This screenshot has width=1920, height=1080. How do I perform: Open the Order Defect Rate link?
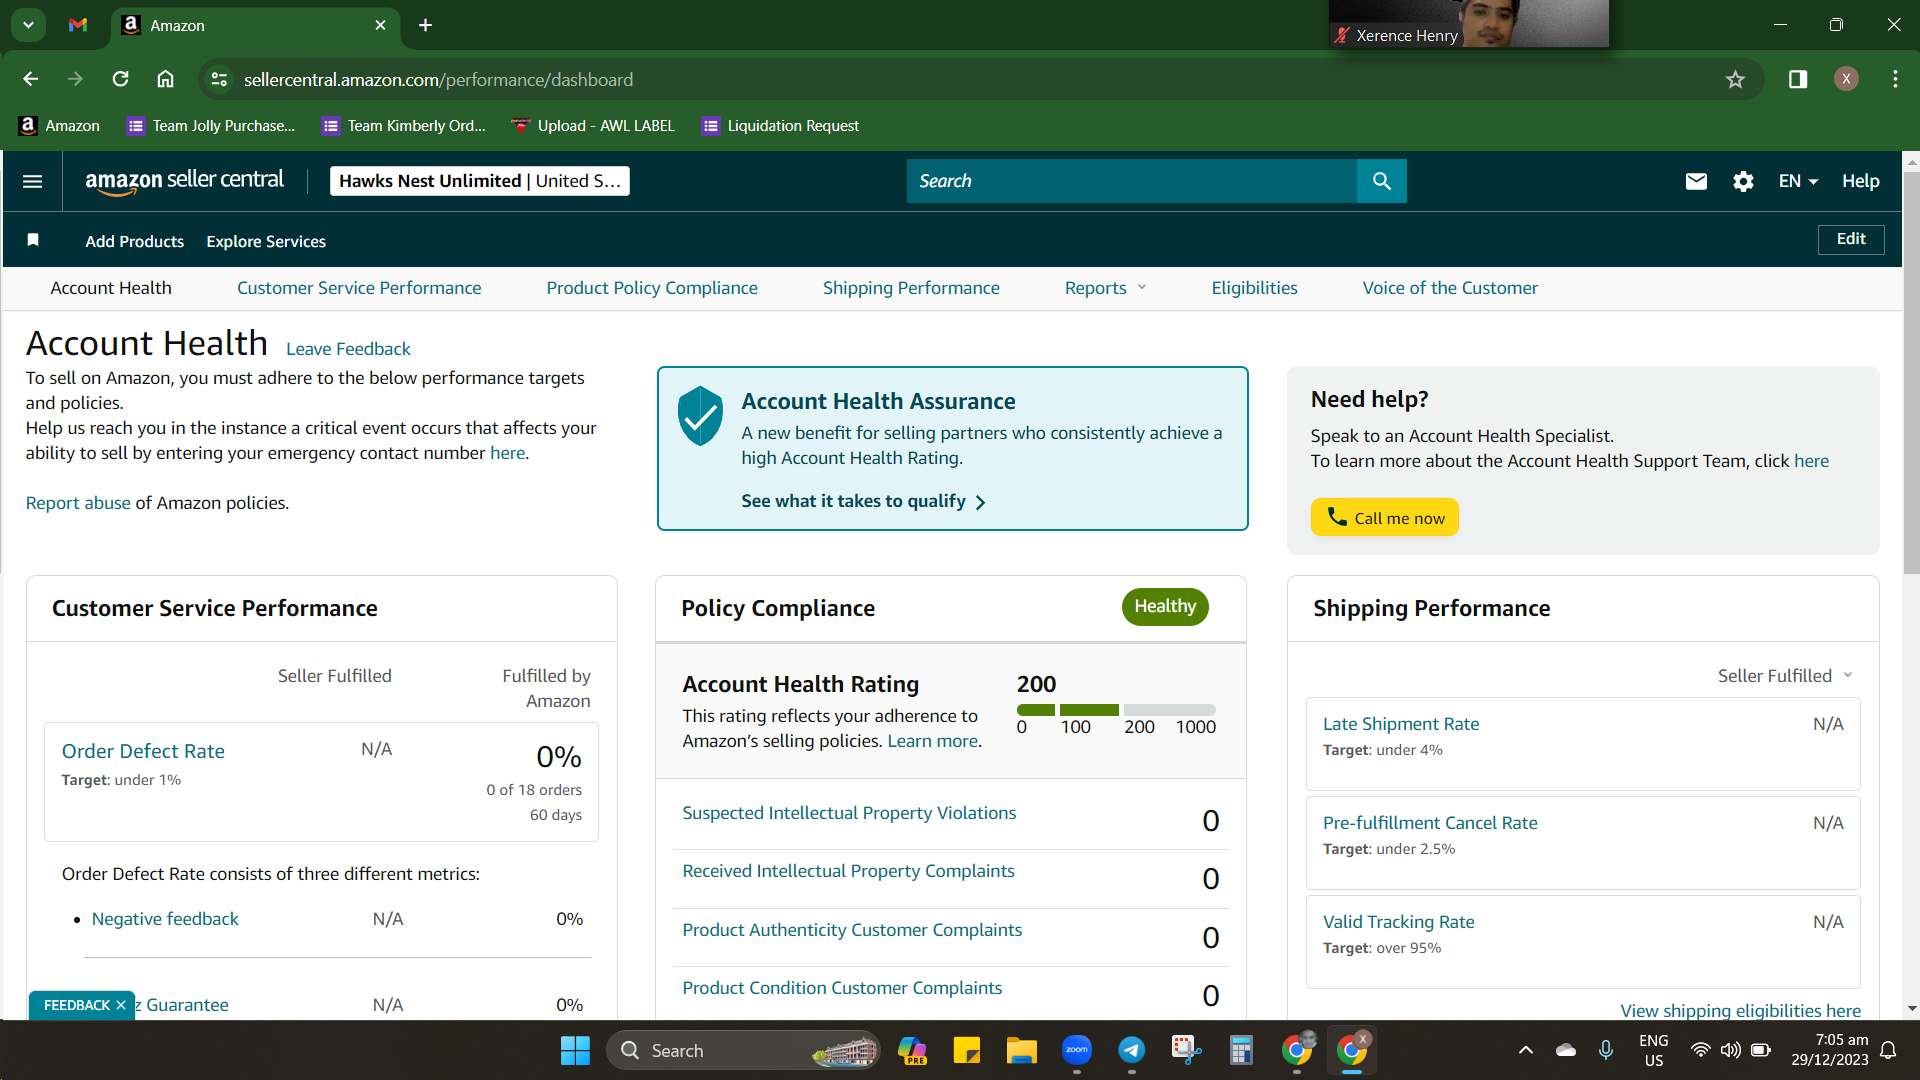pos(143,751)
